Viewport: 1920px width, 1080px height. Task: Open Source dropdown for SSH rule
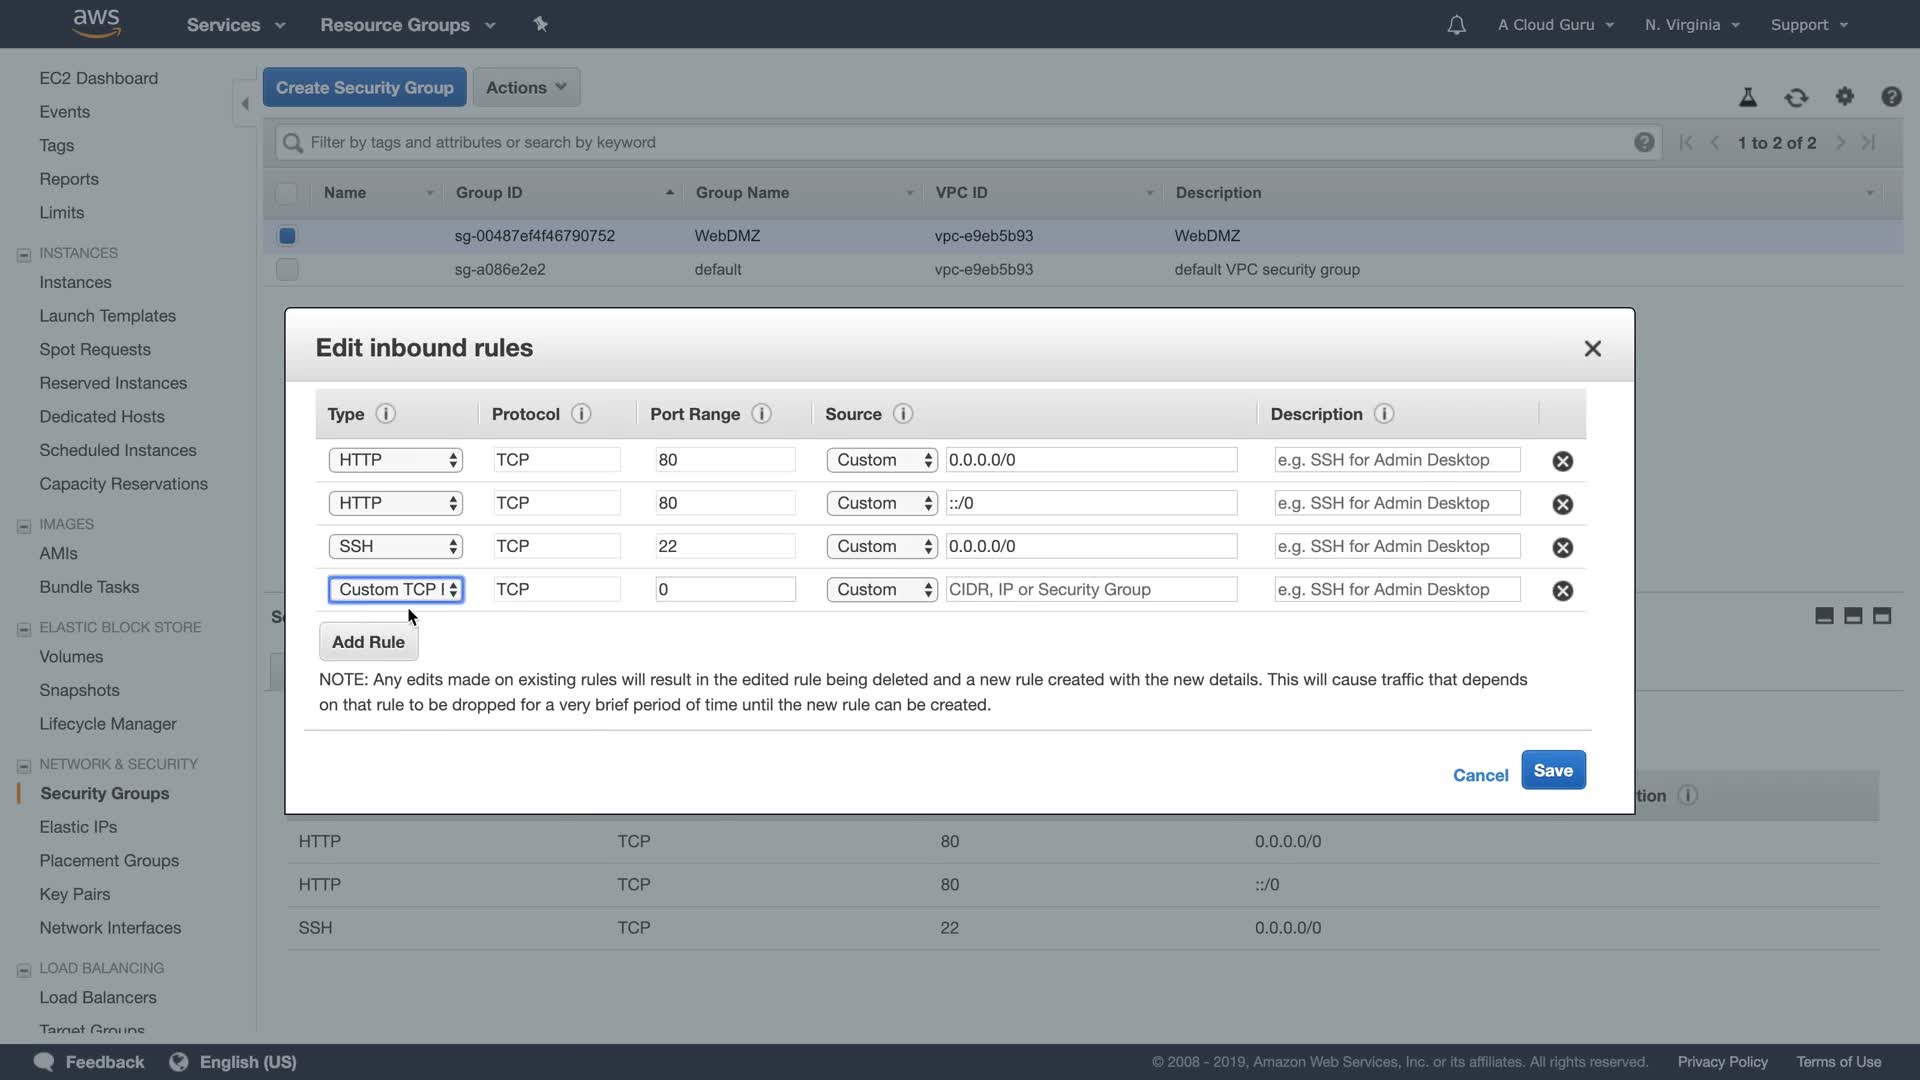pyautogui.click(x=881, y=546)
